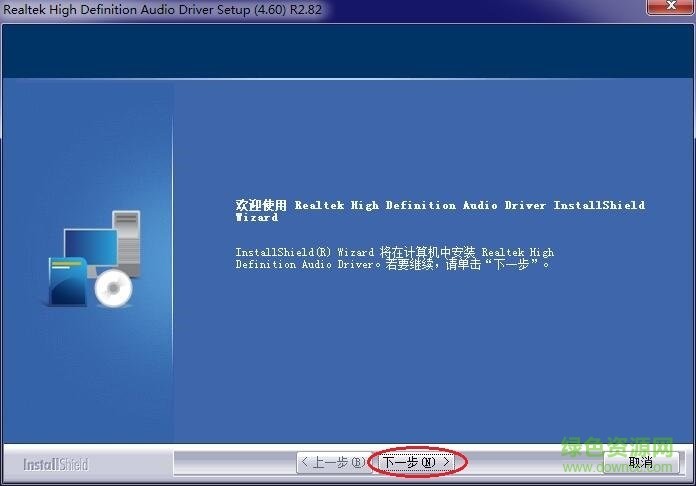Click the 下一步(N) next button
696x486 pixels.
point(417,462)
